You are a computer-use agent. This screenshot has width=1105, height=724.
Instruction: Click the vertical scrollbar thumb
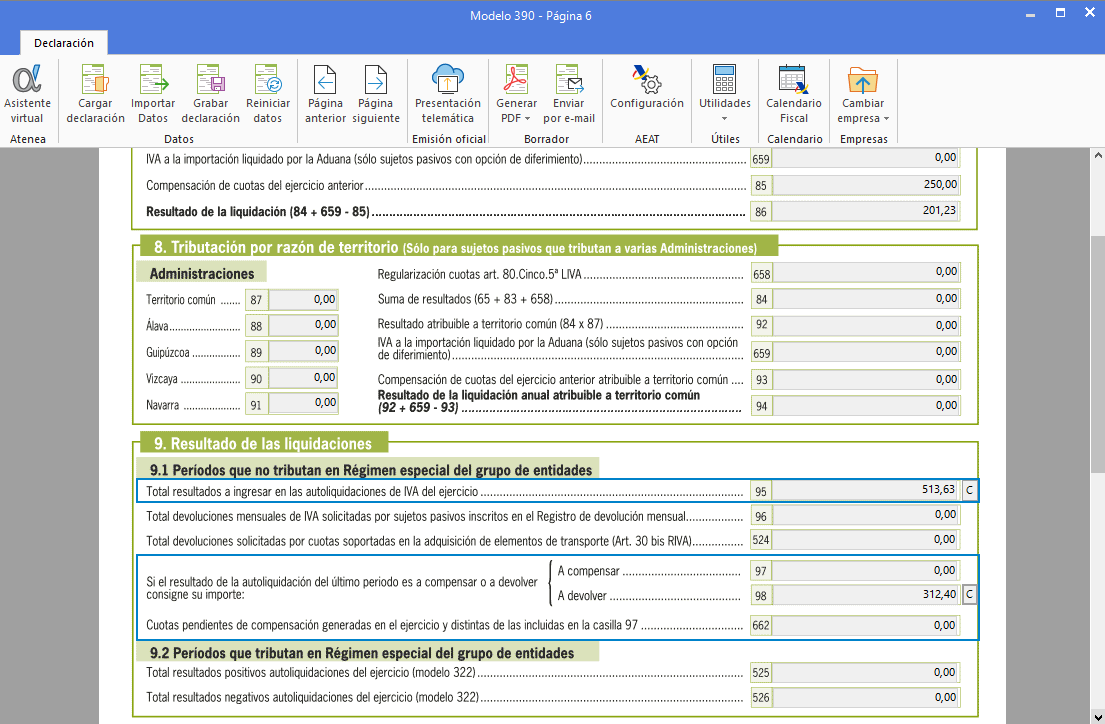(1098, 355)
